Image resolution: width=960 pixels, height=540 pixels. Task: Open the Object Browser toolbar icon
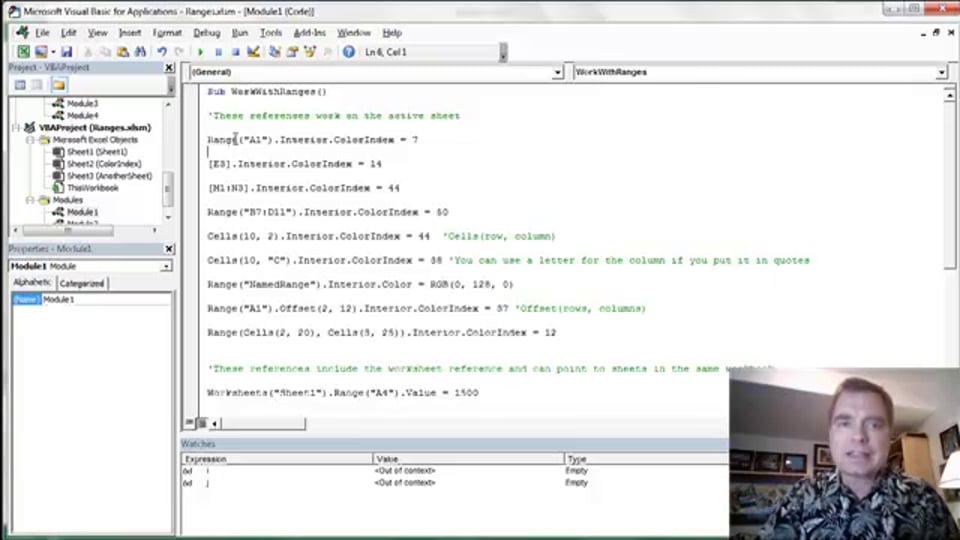(x=310, y=52)
